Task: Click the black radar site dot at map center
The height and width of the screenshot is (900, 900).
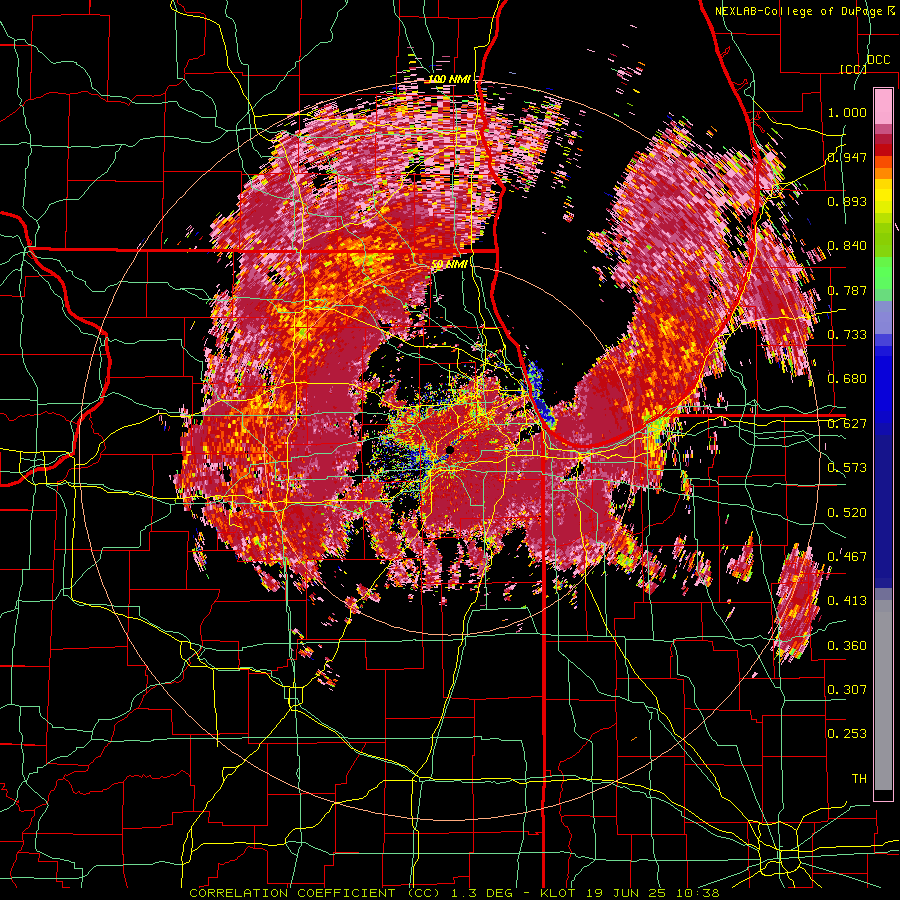Action: (x=449, y=451)
